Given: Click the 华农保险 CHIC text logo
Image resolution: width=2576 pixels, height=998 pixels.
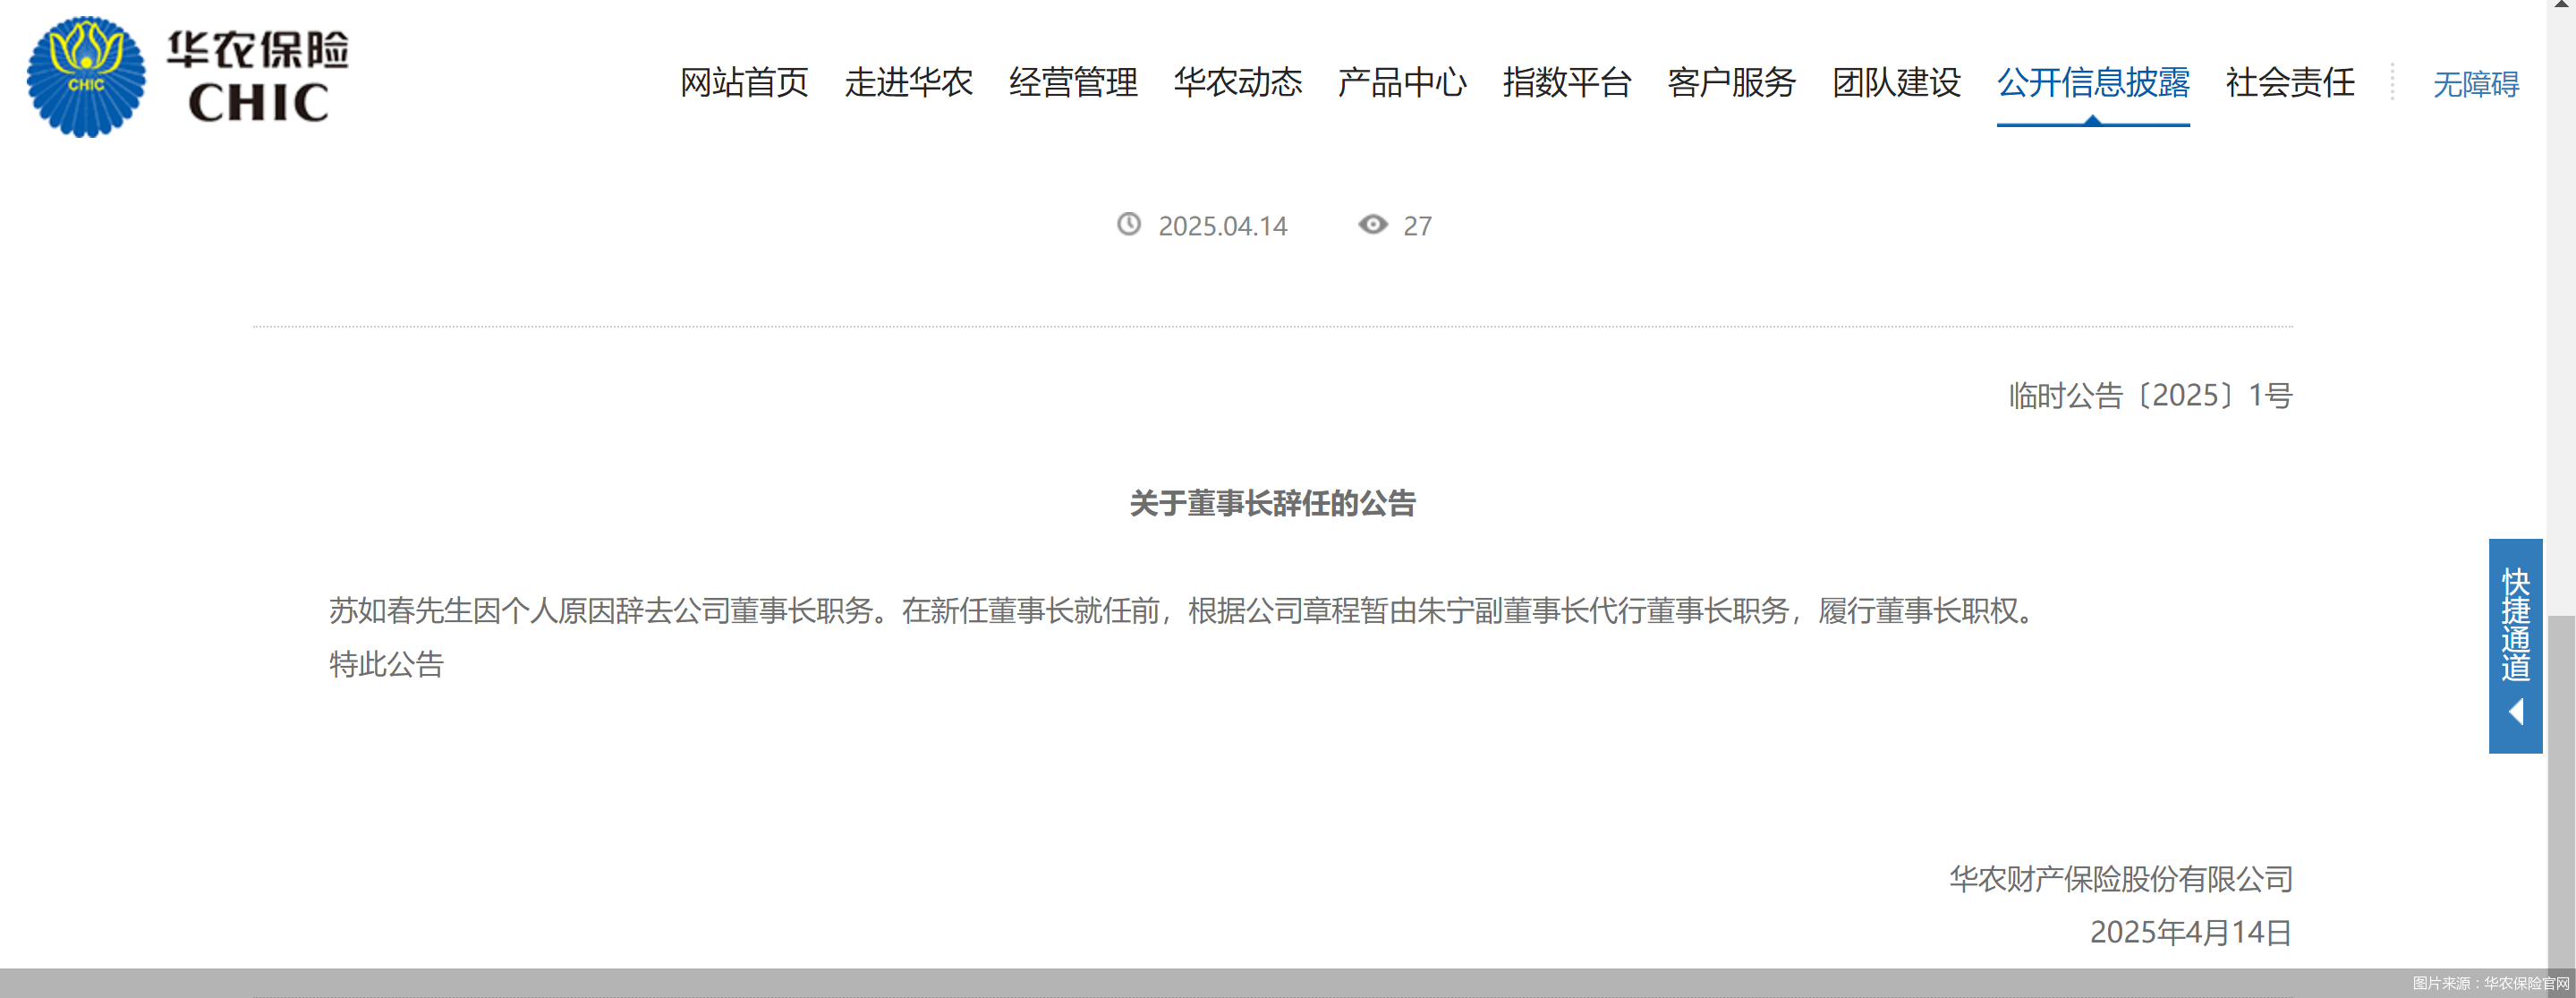Looking at the screenshot, I should [x=258, y=77].
